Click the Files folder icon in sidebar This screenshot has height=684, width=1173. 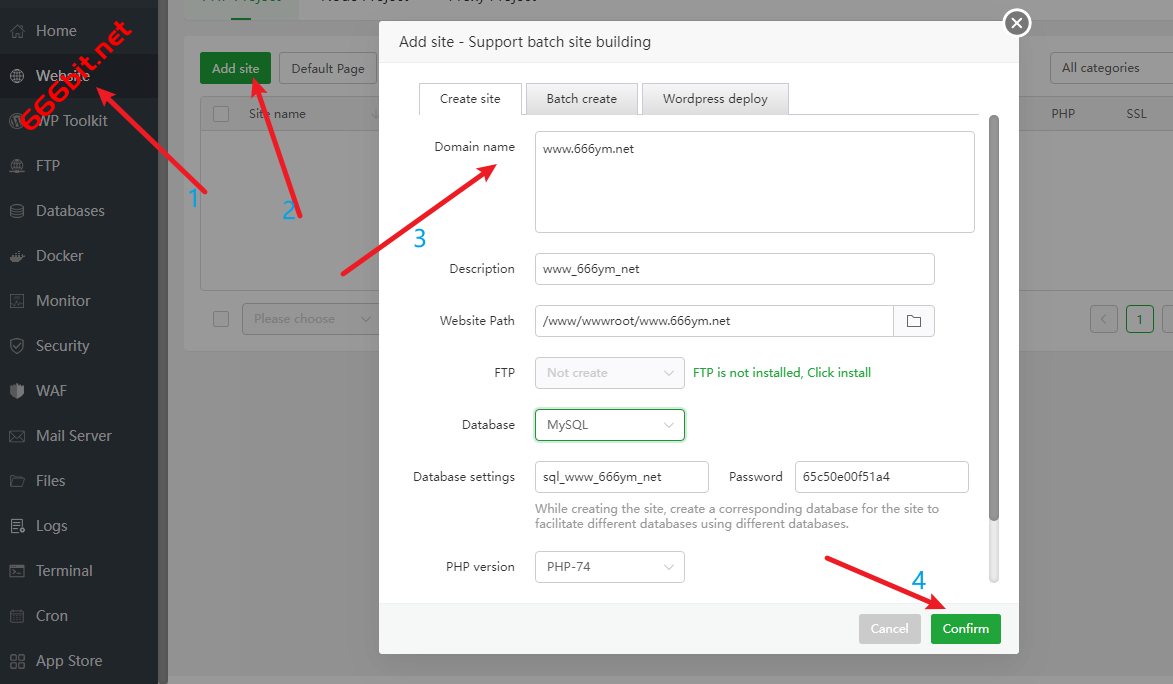[17, 481]
